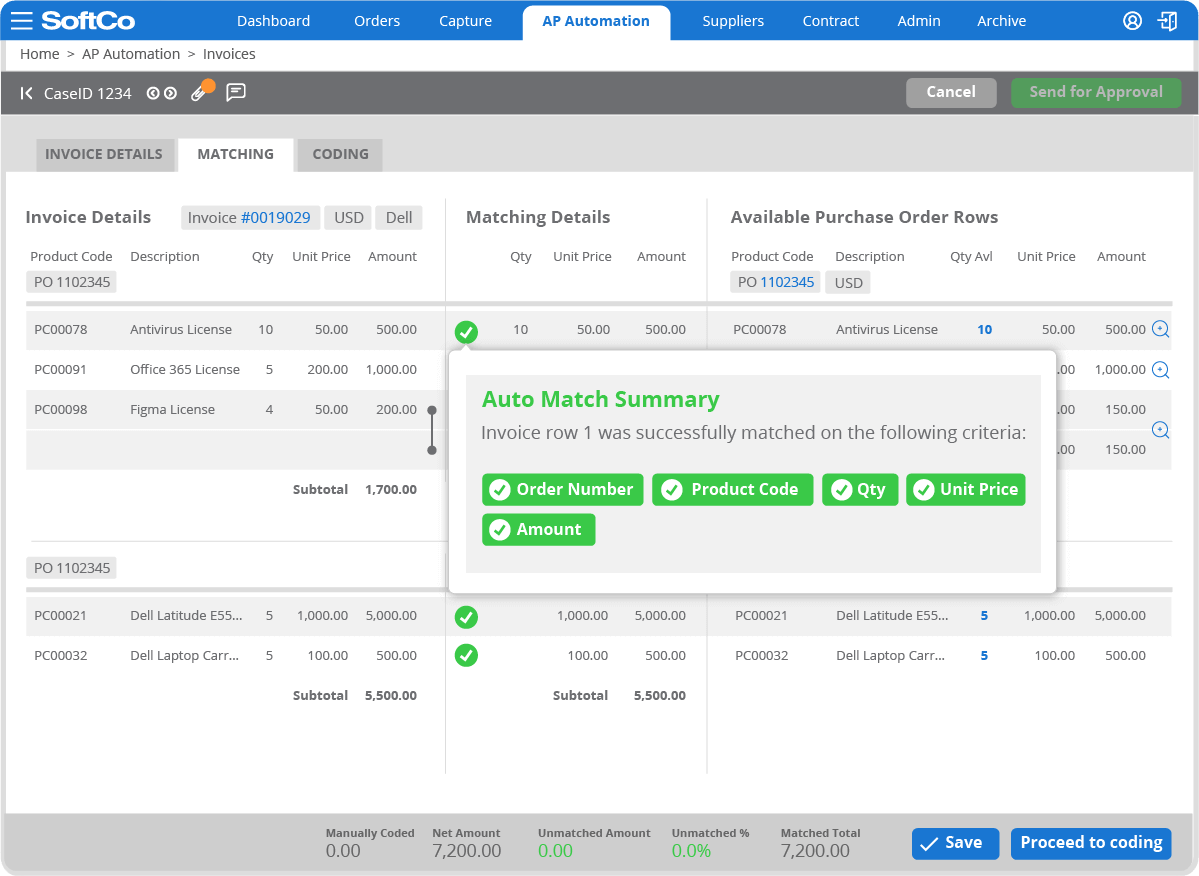1199x876 pixels.
Task: Open attachments via the paperclip icon
Action: coord(200,90)
